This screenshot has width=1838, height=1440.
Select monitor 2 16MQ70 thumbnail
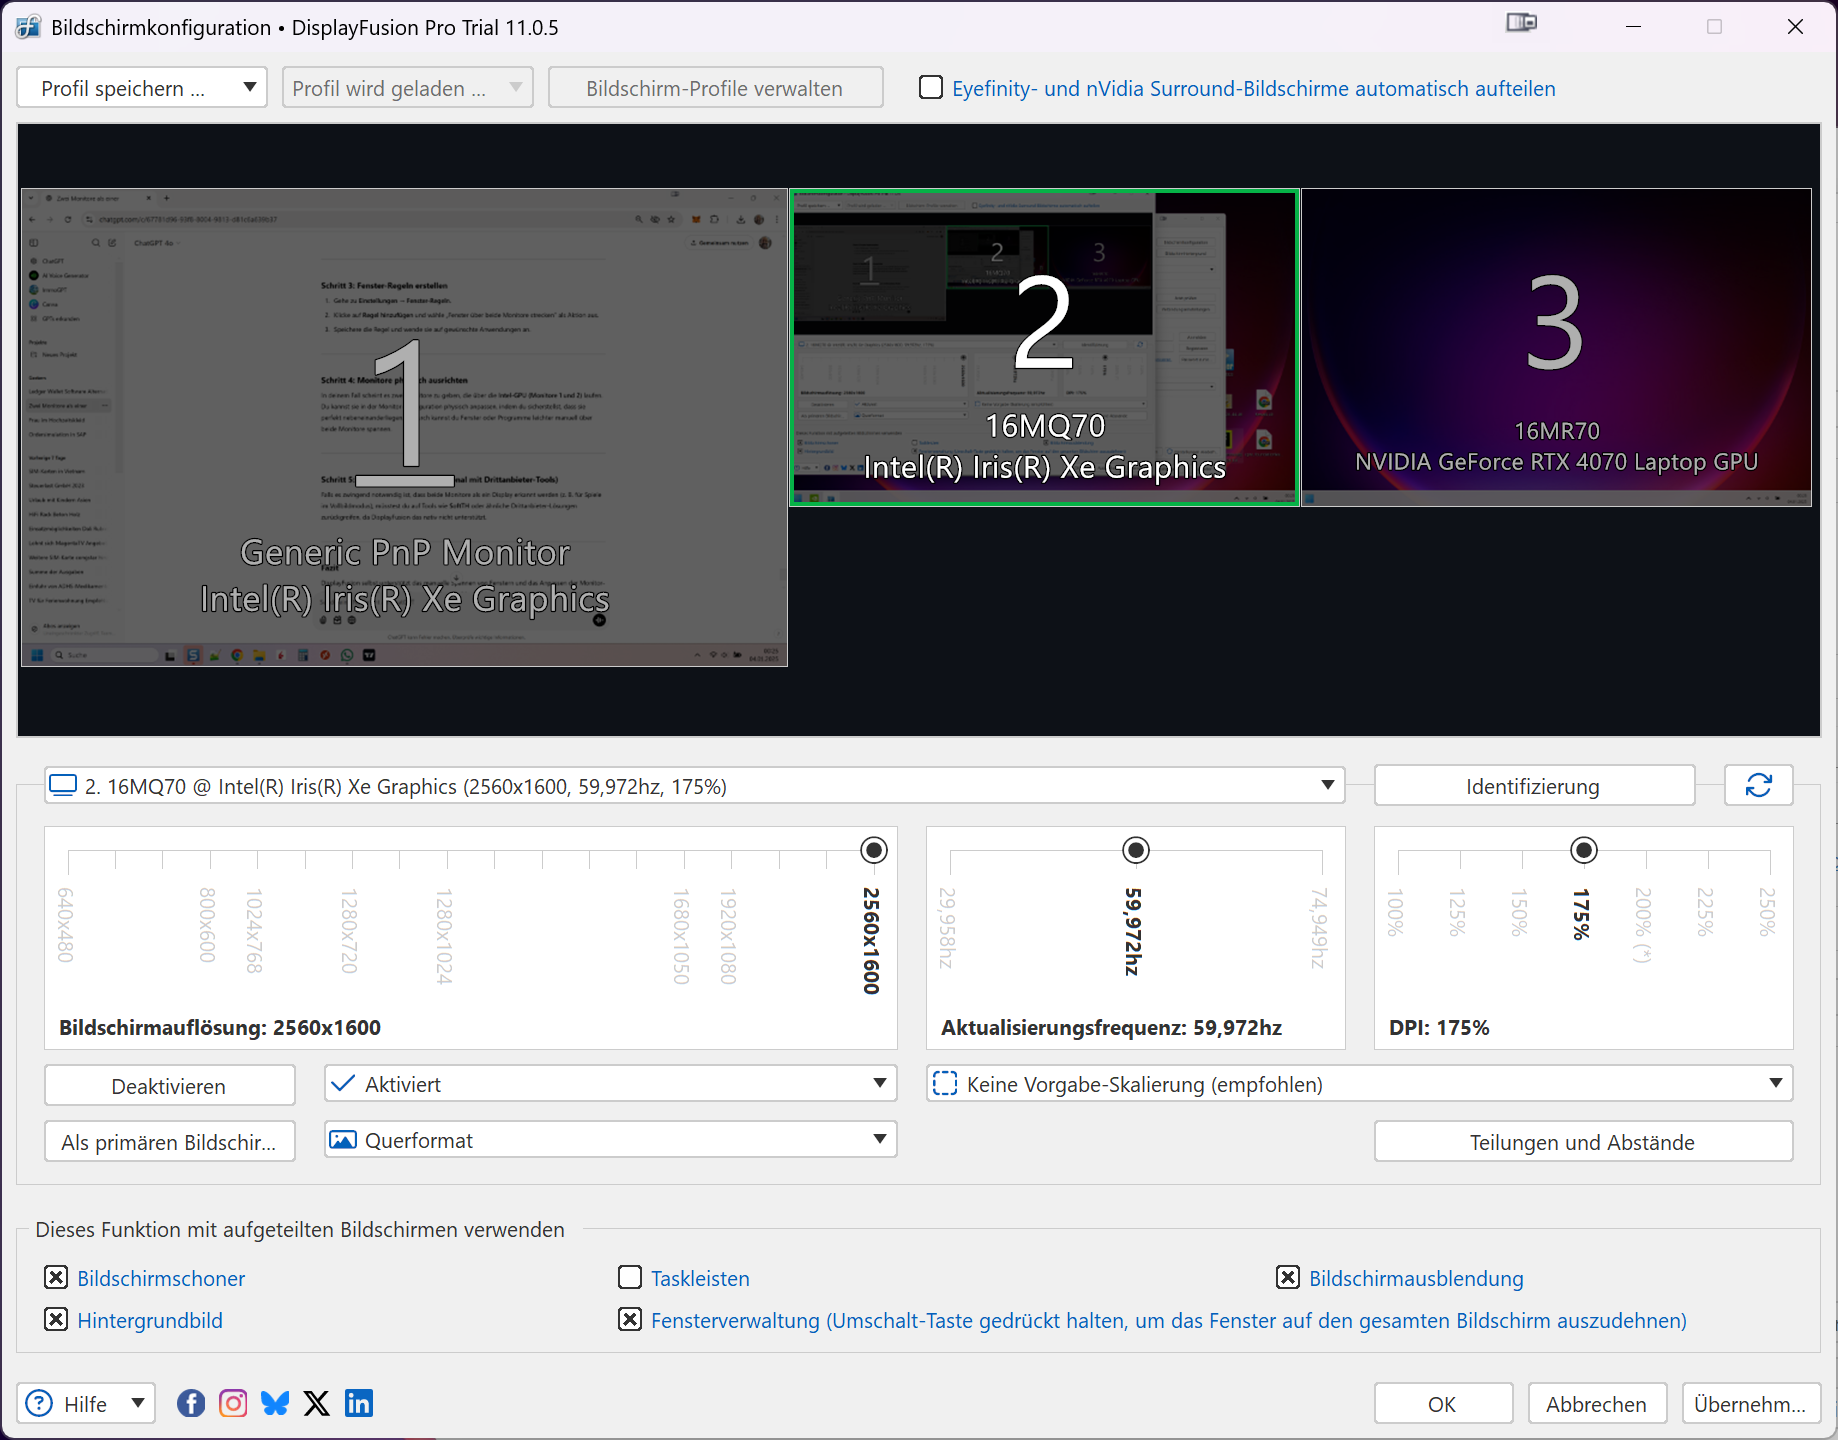[1045, 348]
